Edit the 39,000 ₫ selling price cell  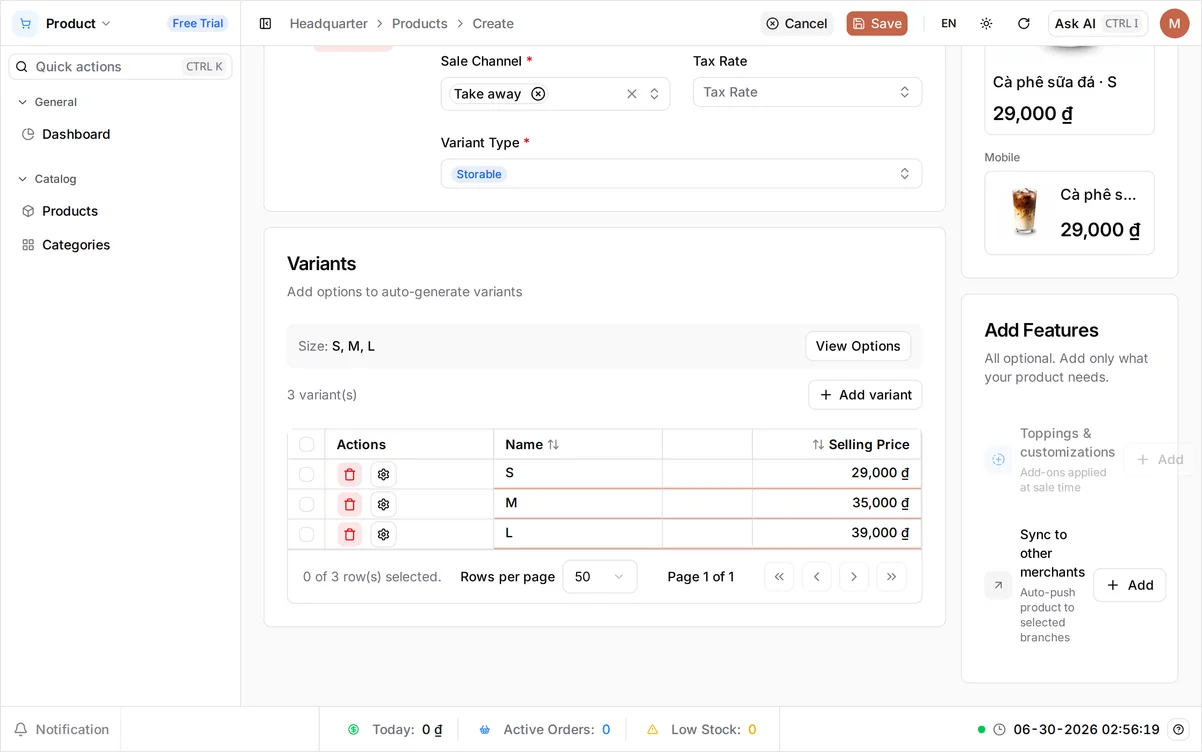[837, 533]
